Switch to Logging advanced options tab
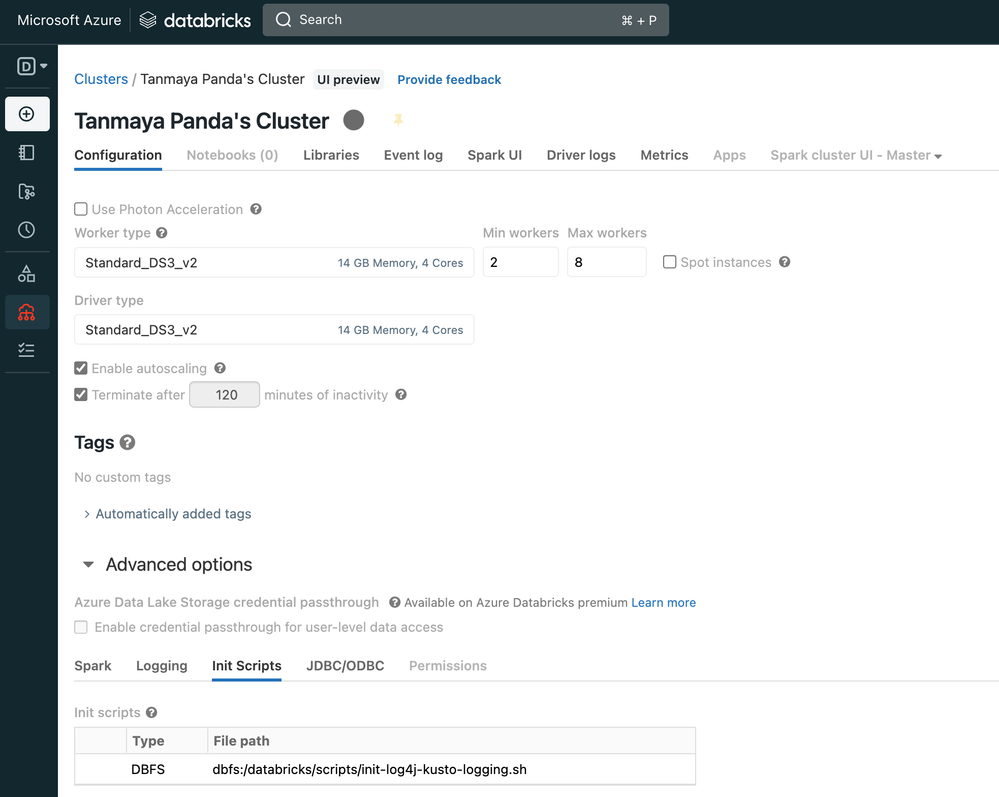The image size is (999, 797). point(162,666)
